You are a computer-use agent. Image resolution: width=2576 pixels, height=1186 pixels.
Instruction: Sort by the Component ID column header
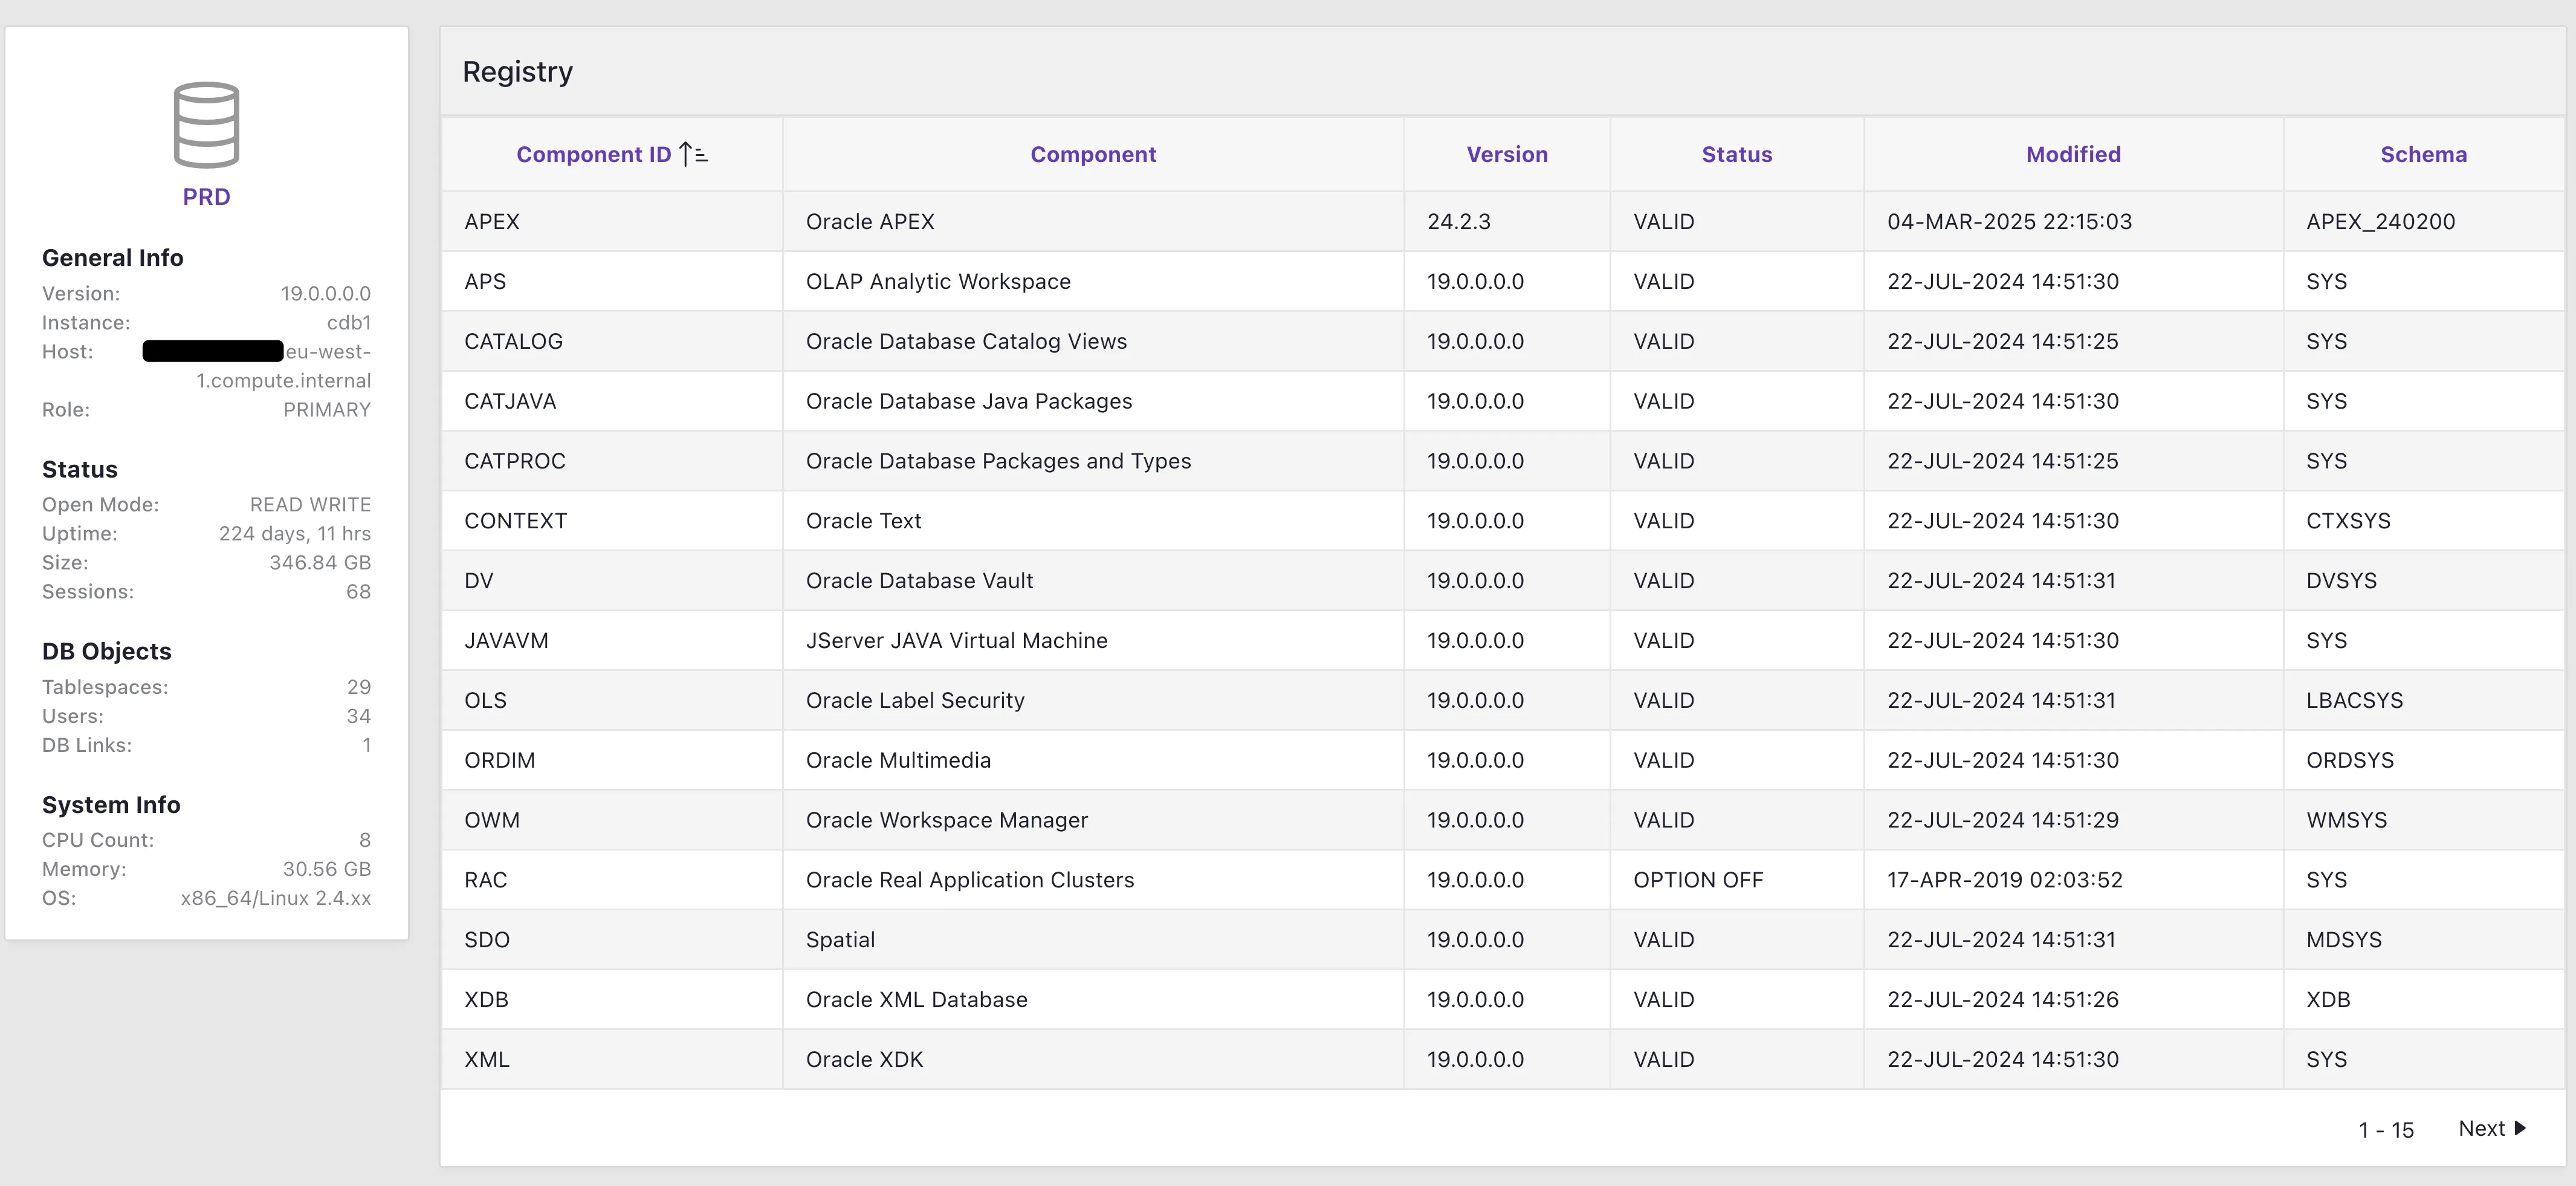pyautogui.click(x=594, y=154)
